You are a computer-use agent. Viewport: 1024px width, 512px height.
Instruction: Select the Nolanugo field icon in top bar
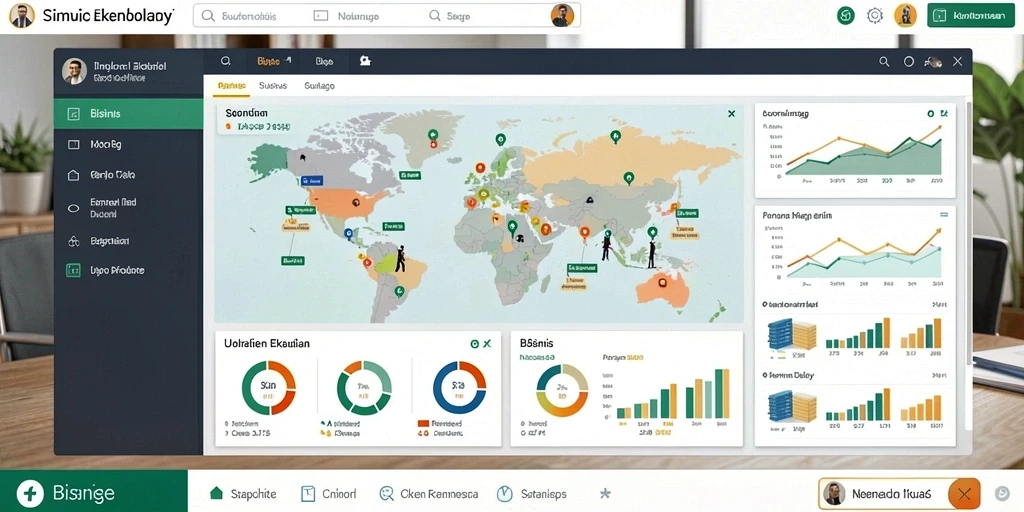[321, 16]
